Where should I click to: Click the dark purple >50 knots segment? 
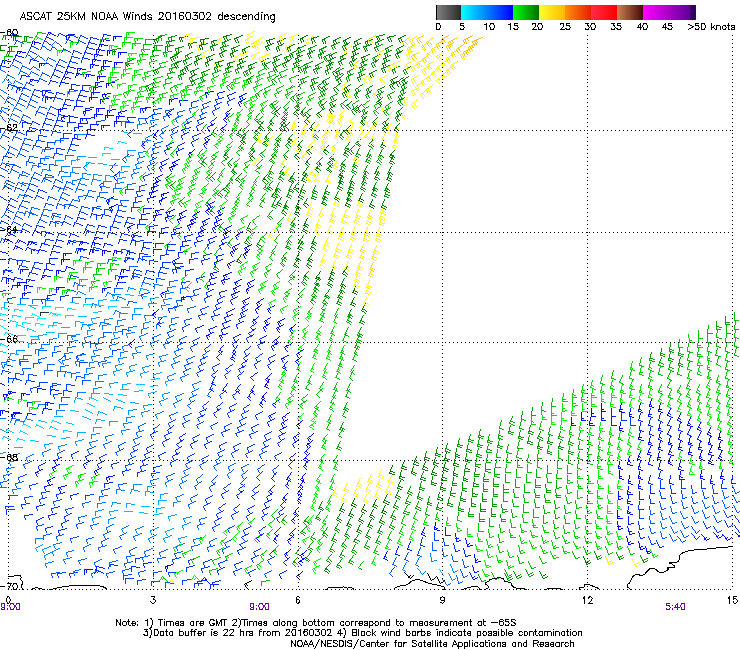click(693, 12)
